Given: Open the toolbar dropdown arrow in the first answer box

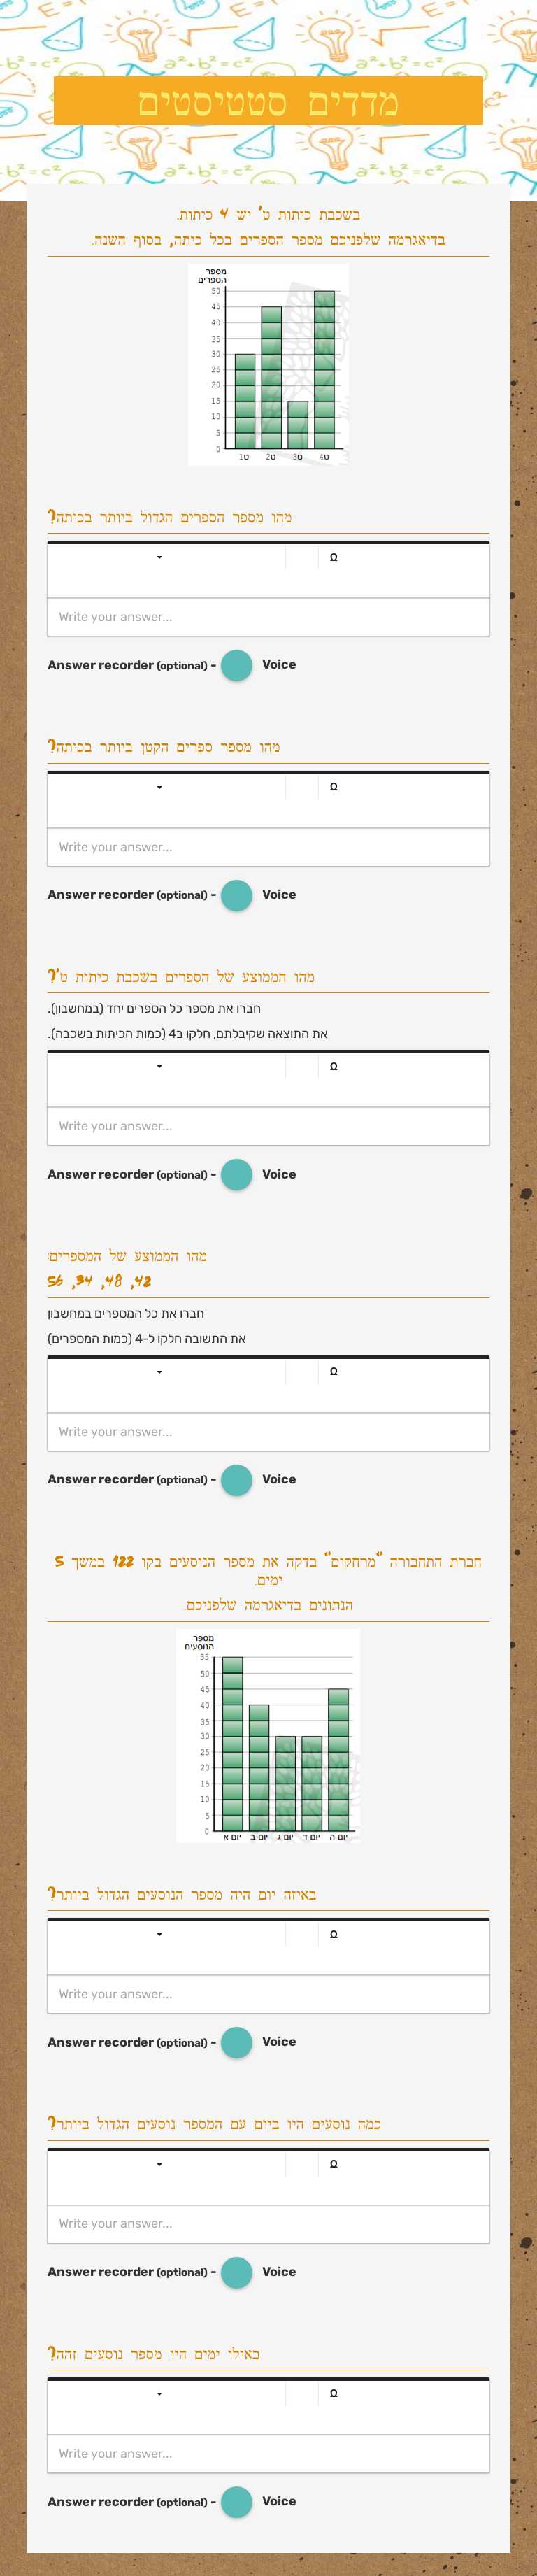Looking at the screenshot, I should point(159,558).
